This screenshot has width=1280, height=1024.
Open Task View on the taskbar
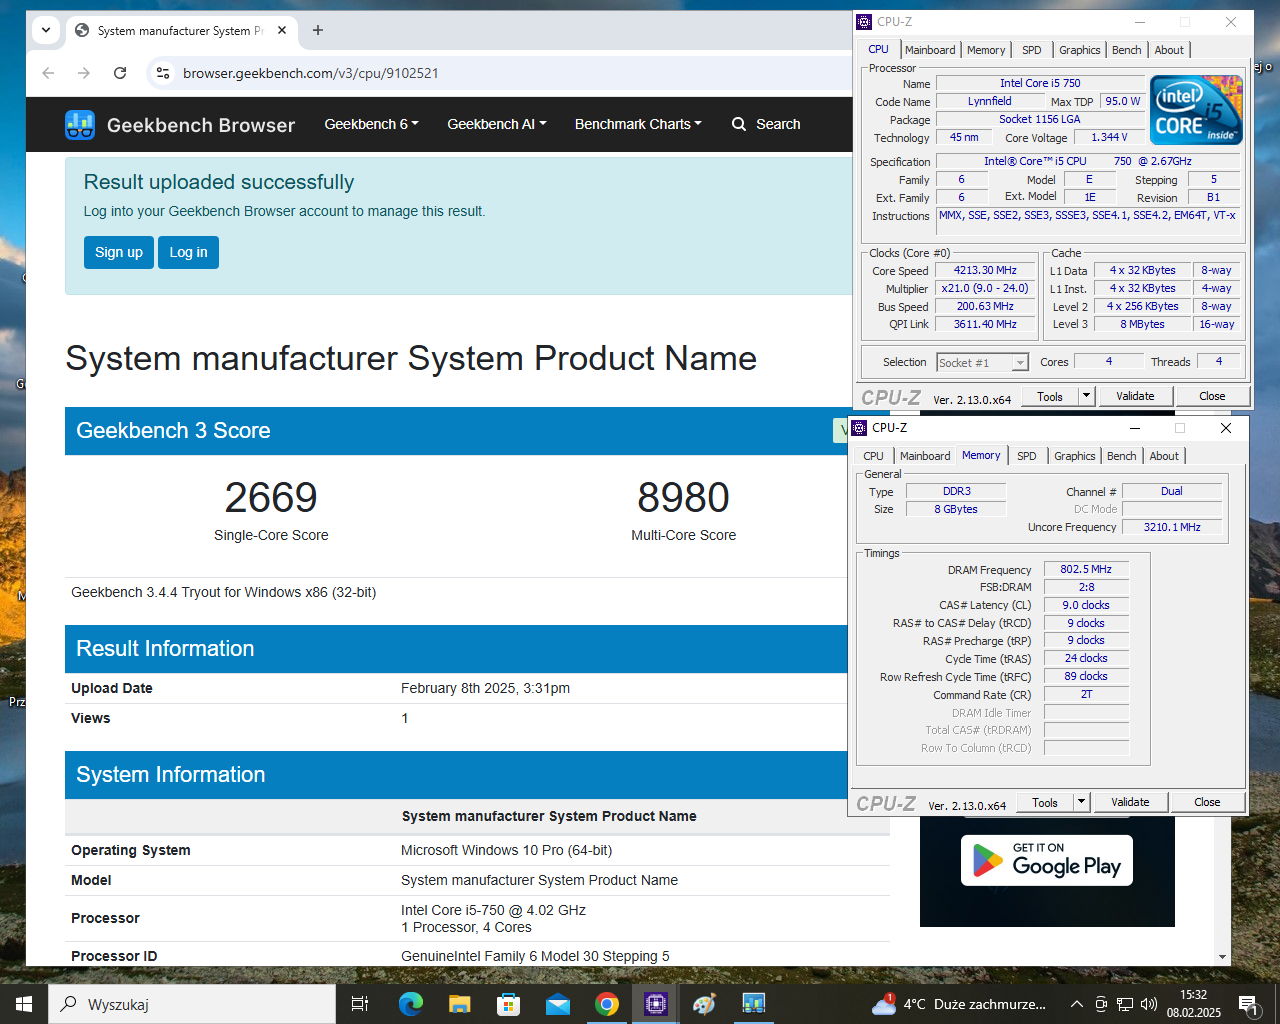[x=360, y=1004]
